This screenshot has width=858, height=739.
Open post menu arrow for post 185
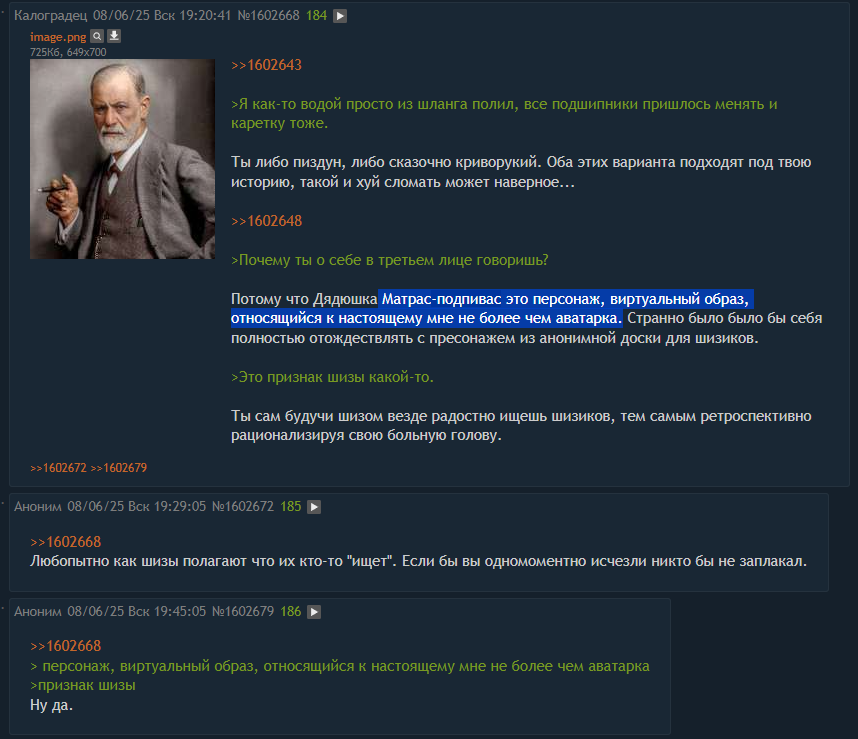pyautogui.click(x=314, y=507)
